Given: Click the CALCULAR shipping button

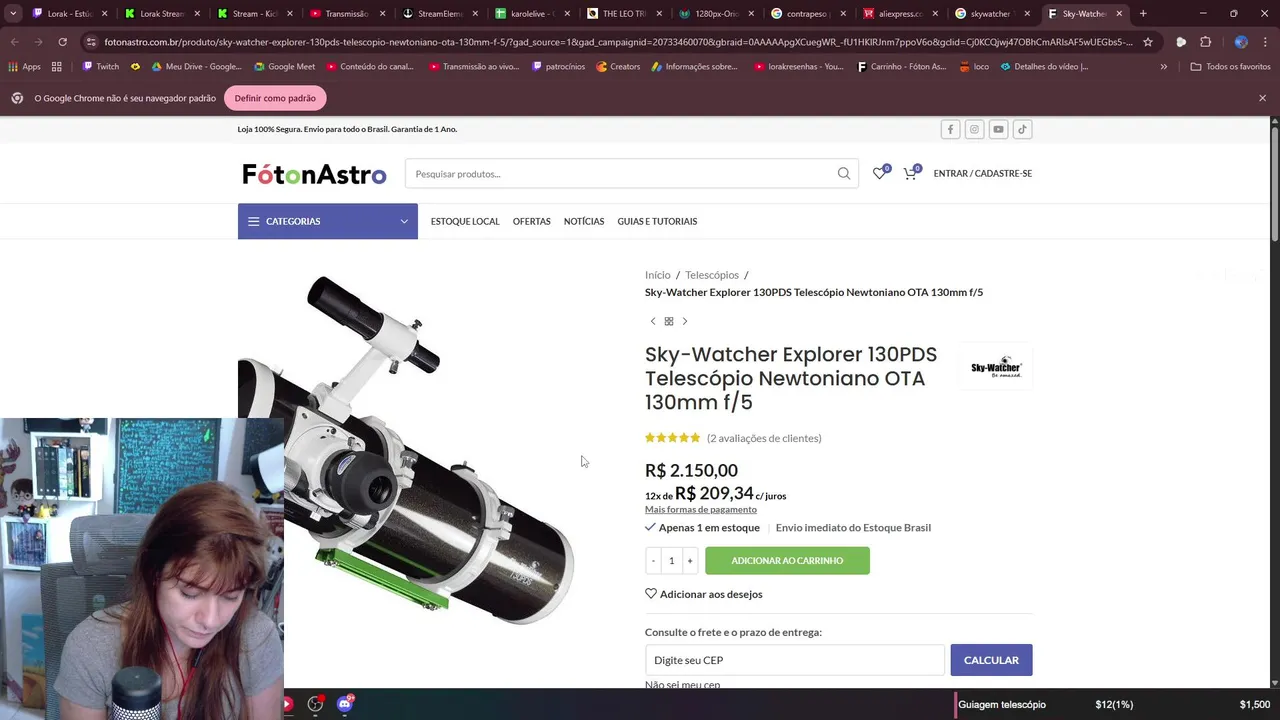Looking at the screenshot, I should tap(991, 660).
